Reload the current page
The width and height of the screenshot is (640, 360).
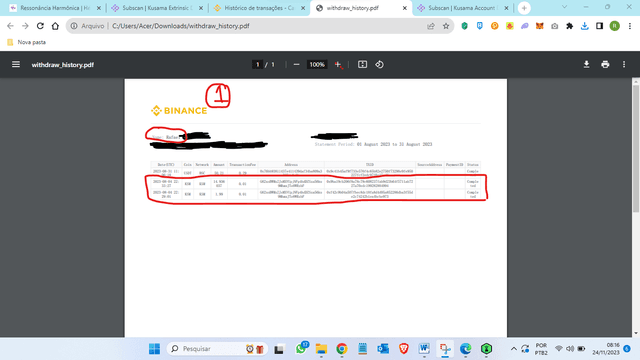coord(40,26)
